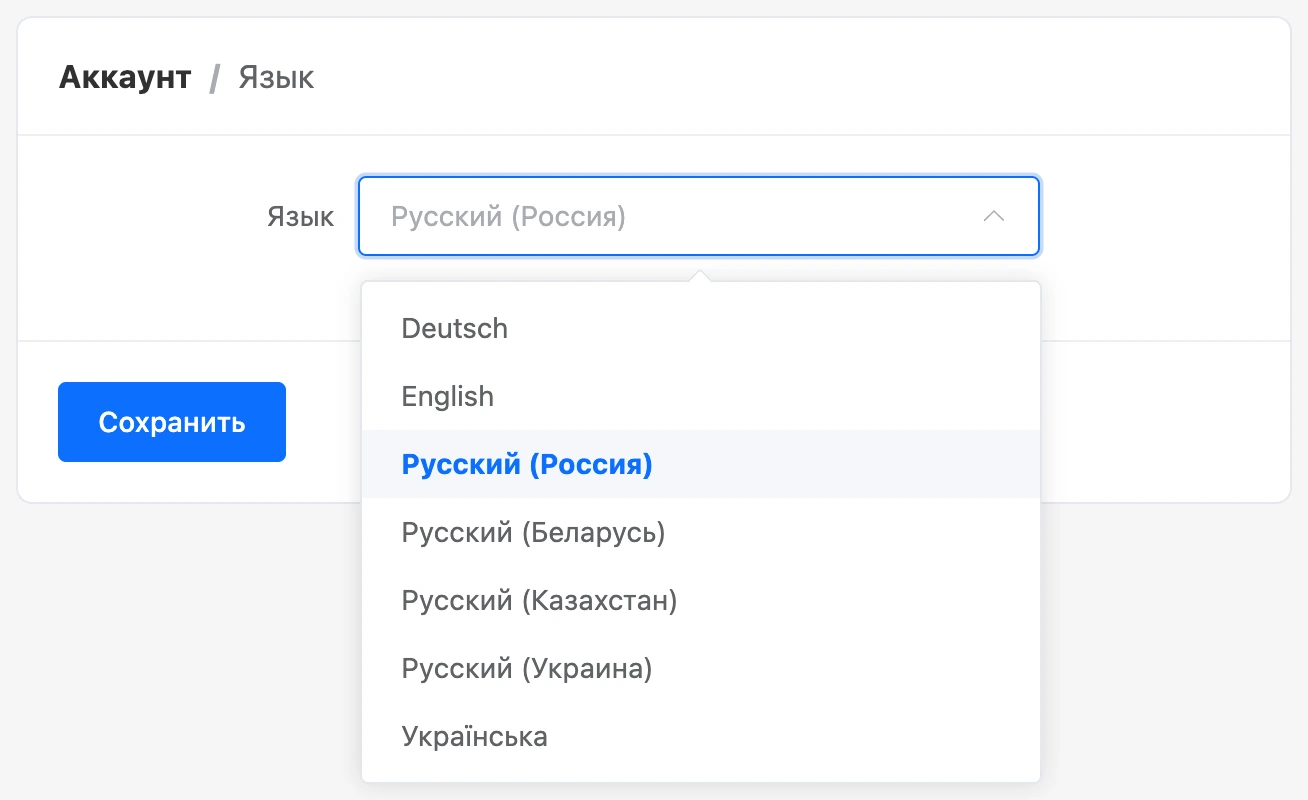This screenshot has height=800, width=1308.
Task: Choose English in the dropdown list
Action: pos(700,396)
